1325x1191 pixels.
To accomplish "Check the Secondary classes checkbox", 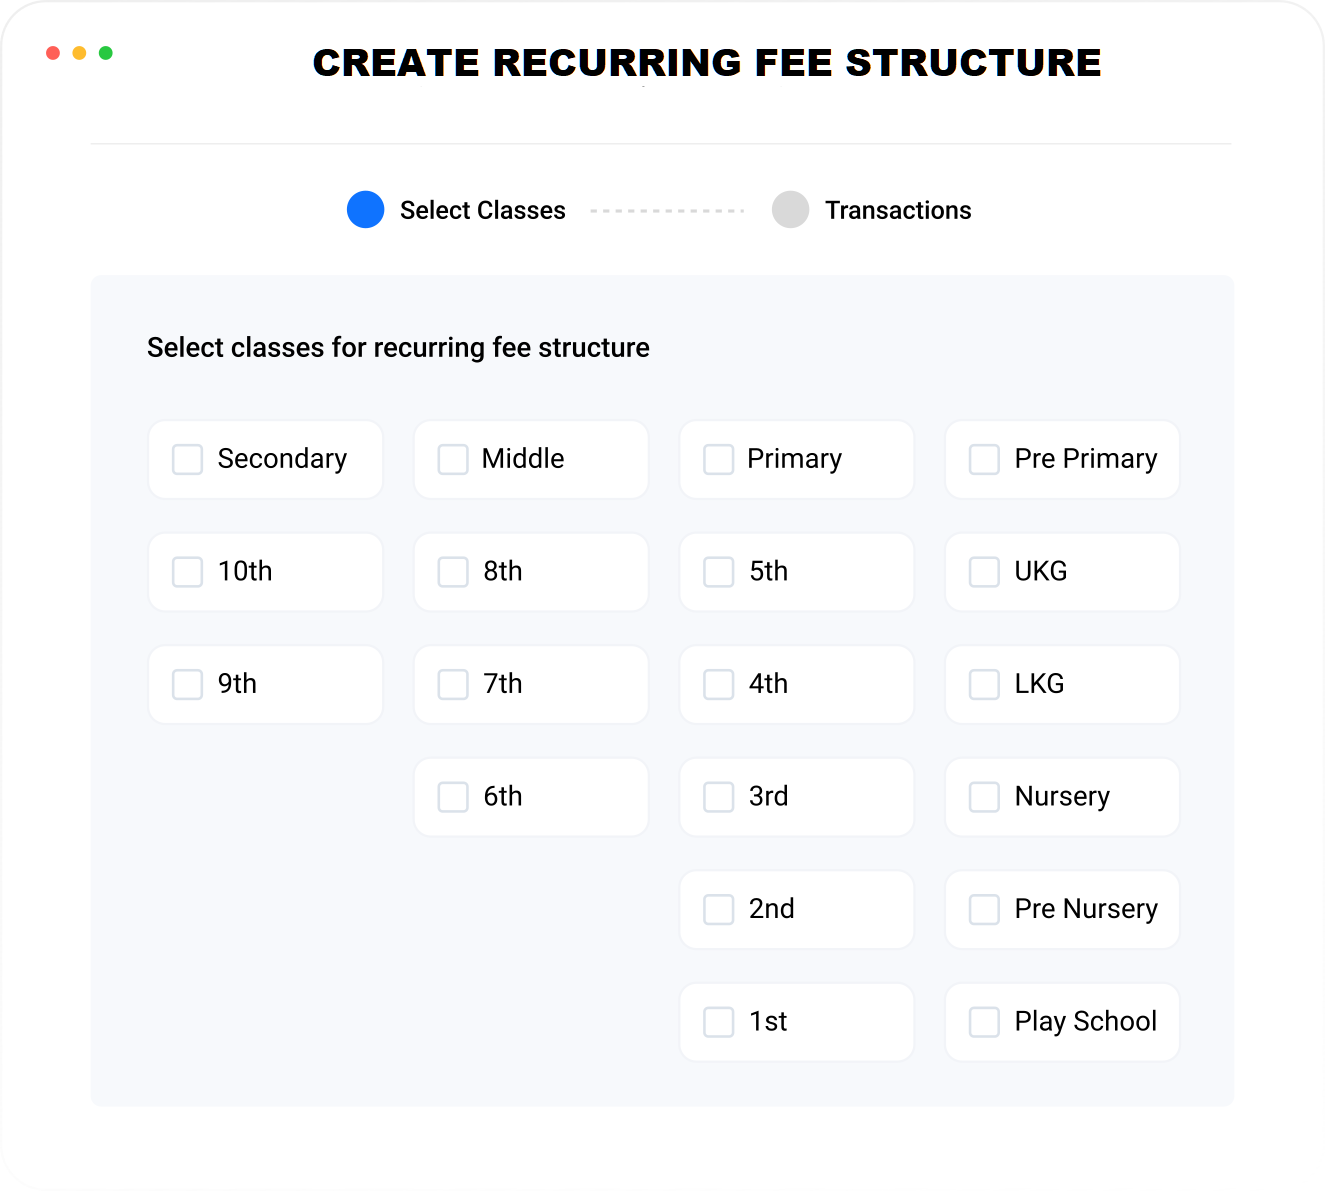I will coord(188,459).
